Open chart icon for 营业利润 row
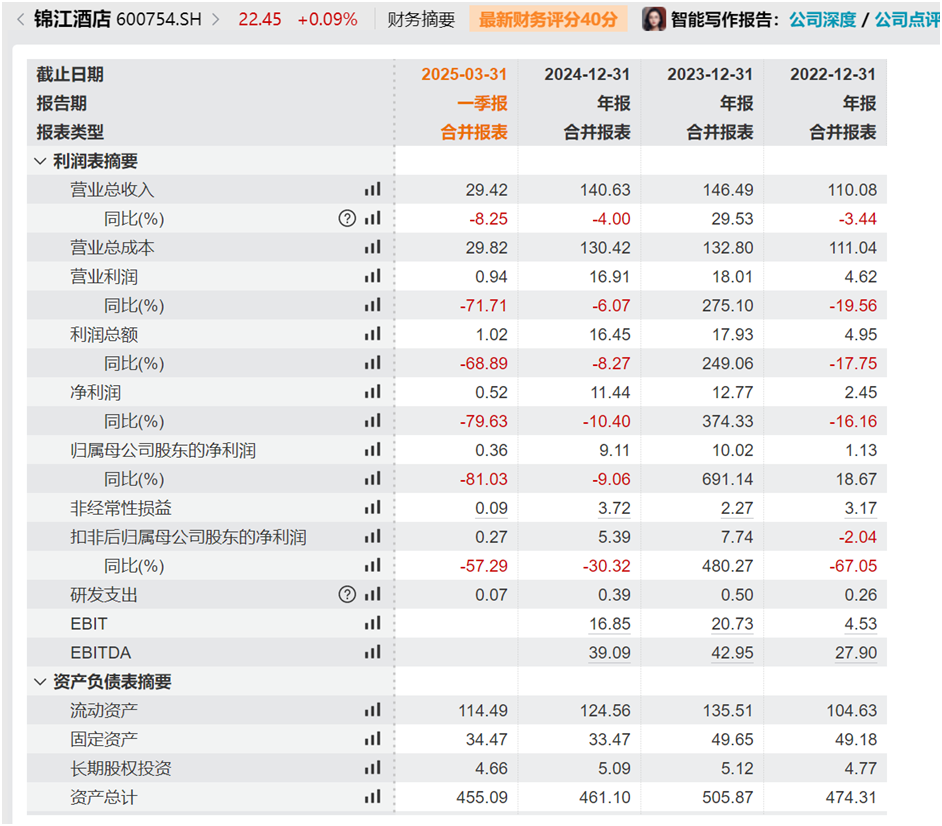Screen dimensions: 942x826 372,276
